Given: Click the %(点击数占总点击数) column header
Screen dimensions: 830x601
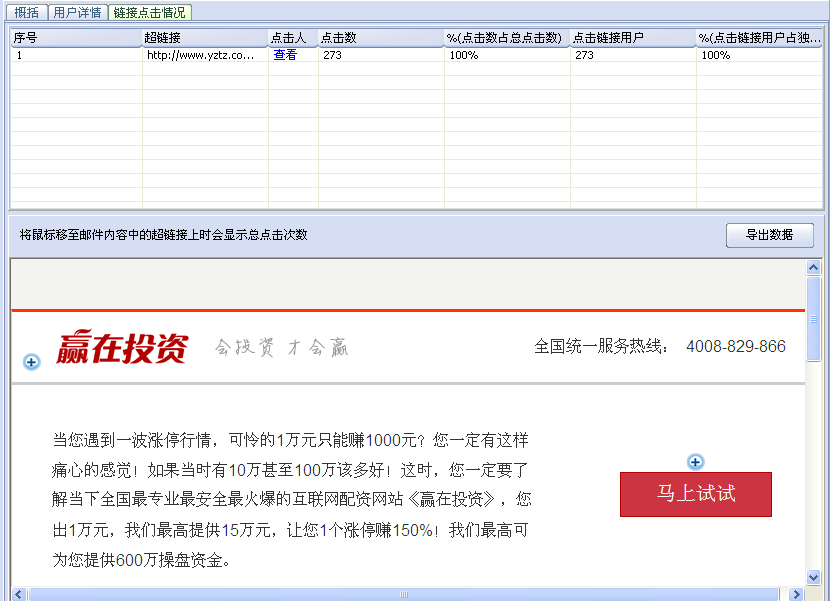Looking at the screenshot, I should click(507, 38).
